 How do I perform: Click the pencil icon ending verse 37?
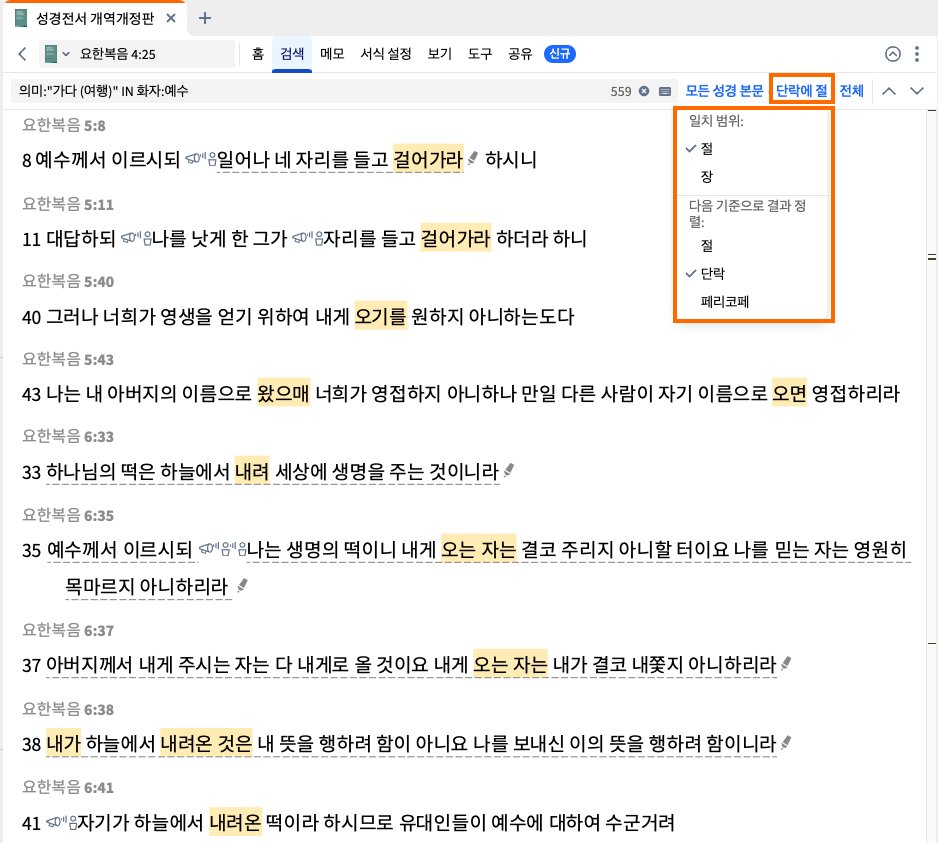pyautogui.click(x=786, y=662)
